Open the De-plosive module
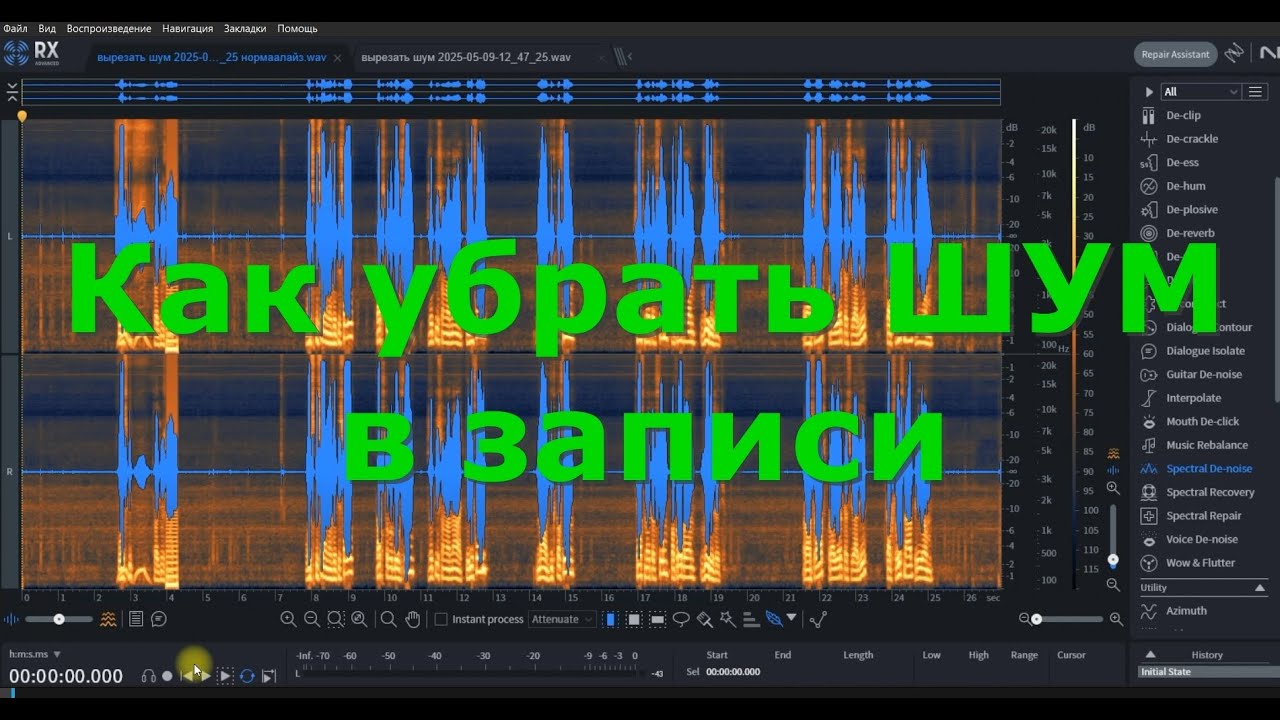Viewport: 1280px width, 720px height. (x=1190, y=210)
